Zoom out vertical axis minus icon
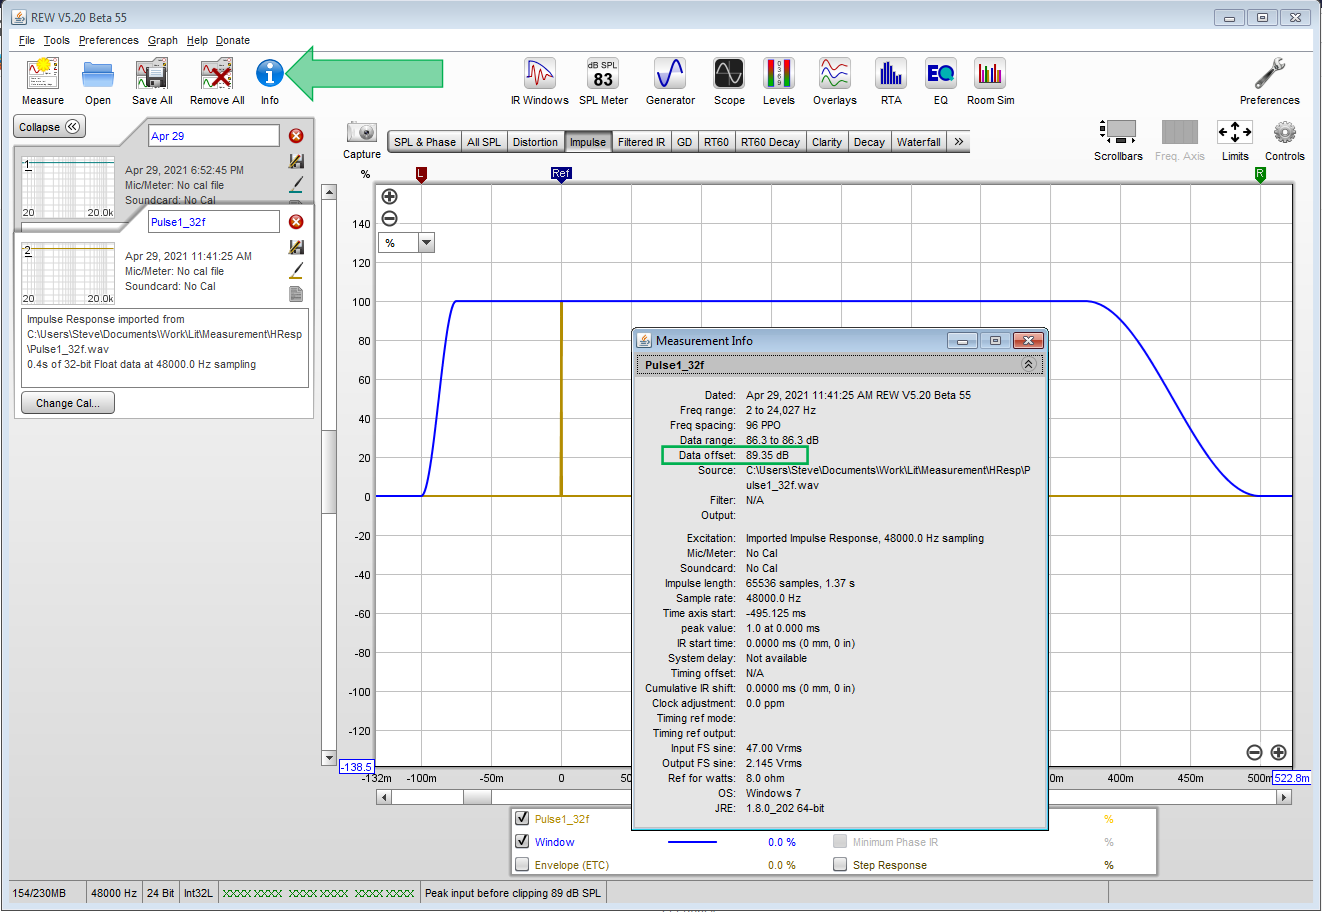This screenshot has width=1322, height=912. pyautogui.click(x=390, y=219)
